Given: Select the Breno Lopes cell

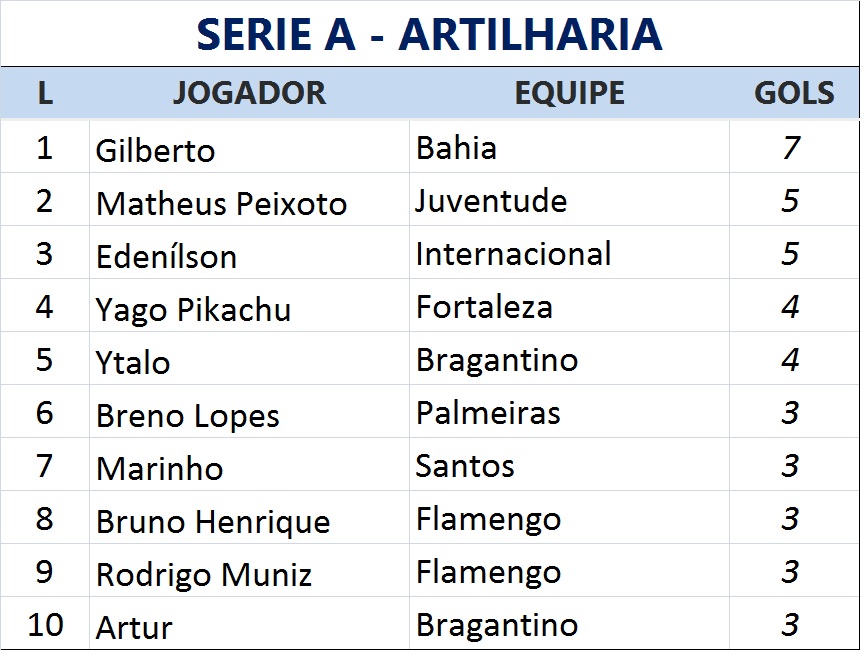Looking at the screenshot, I should coord(249,412).
